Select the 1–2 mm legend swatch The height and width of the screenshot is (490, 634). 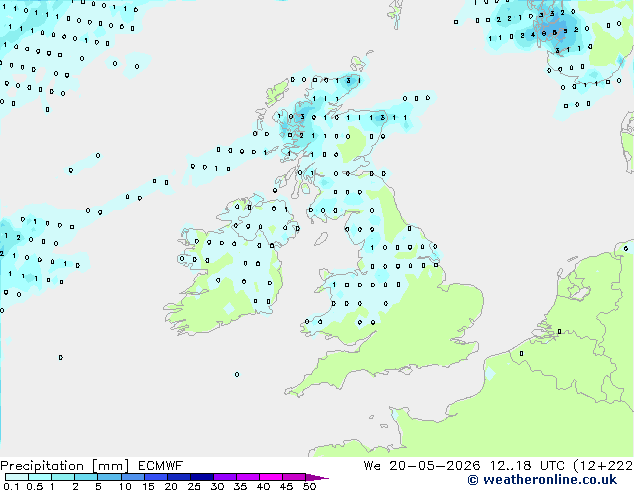(x=63, y=477)
